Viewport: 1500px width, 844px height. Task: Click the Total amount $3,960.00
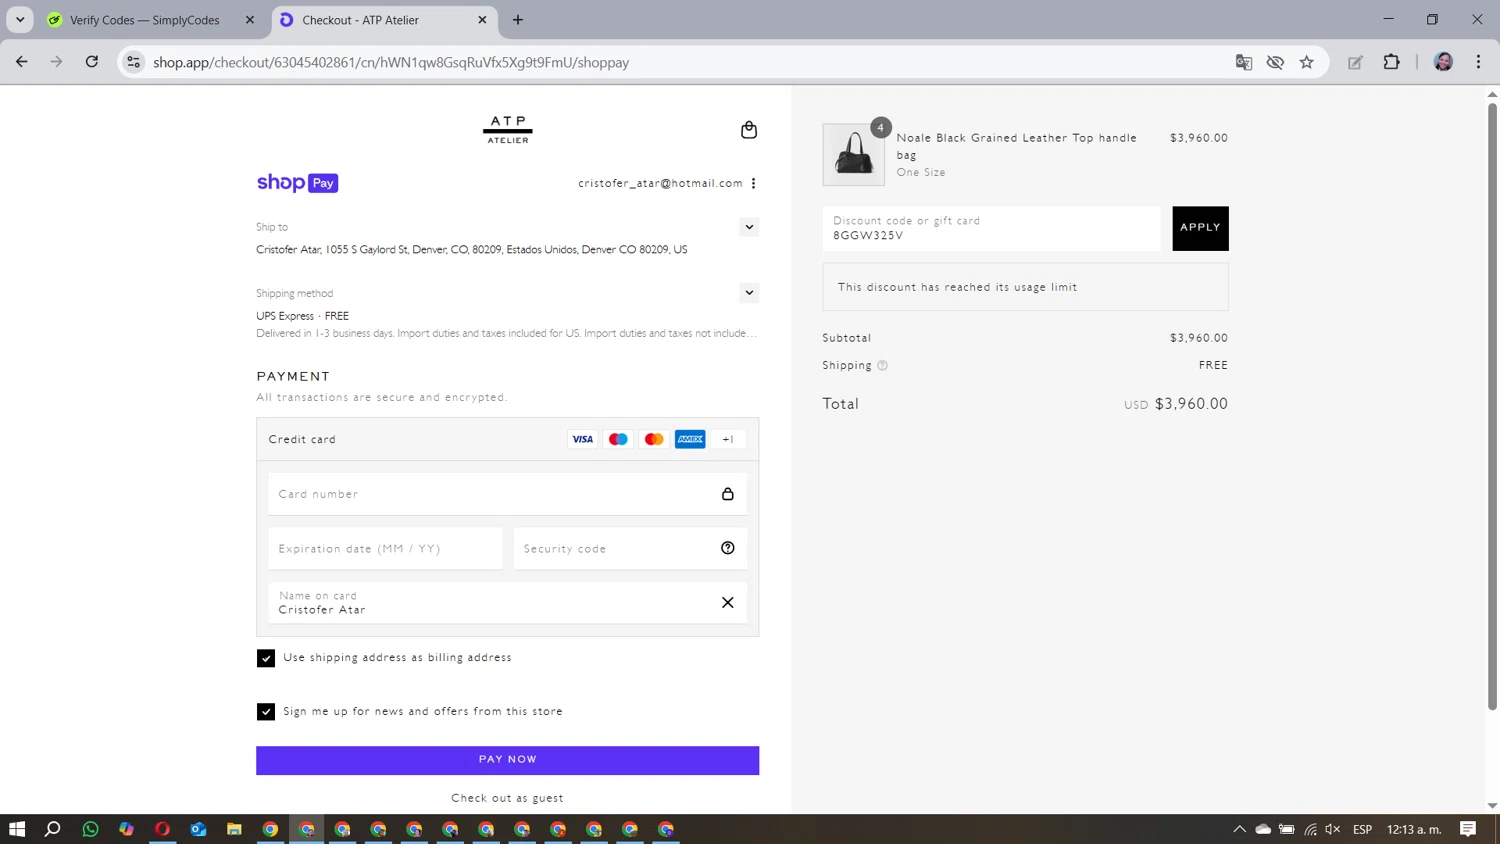tap(1191, 404)
